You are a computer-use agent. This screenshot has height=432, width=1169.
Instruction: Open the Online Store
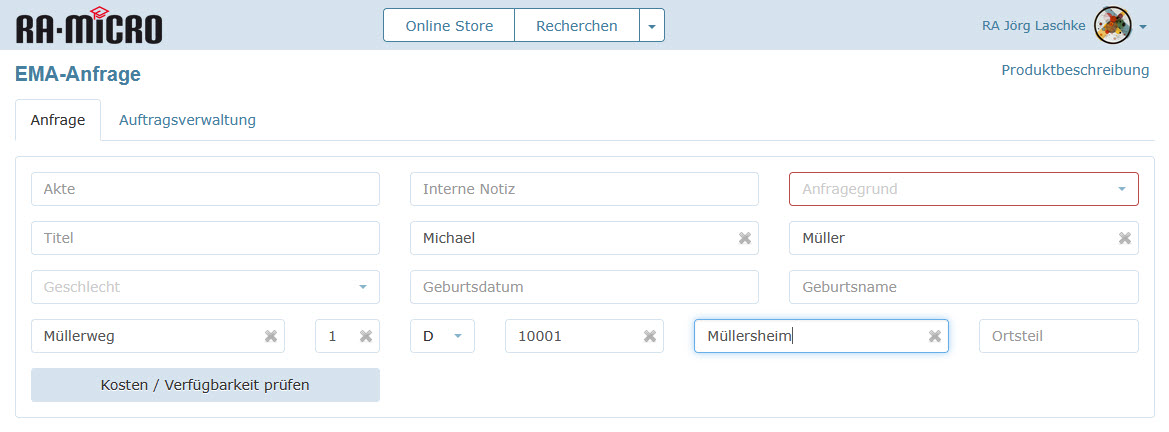click(449, 26)
